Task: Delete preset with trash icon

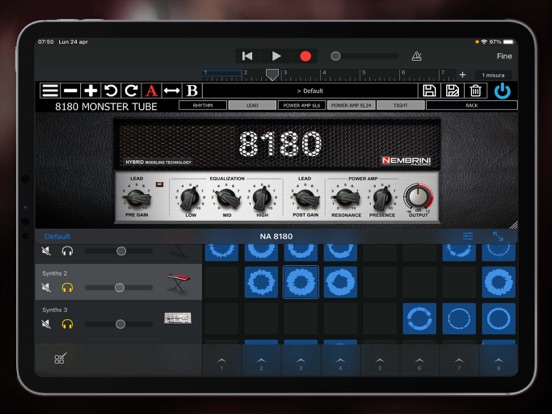Action: click(475, 91)
